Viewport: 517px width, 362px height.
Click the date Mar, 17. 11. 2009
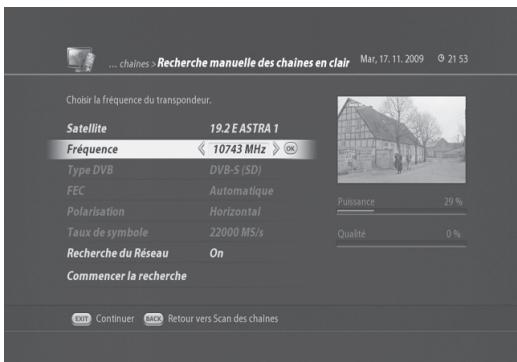(392, 59)
